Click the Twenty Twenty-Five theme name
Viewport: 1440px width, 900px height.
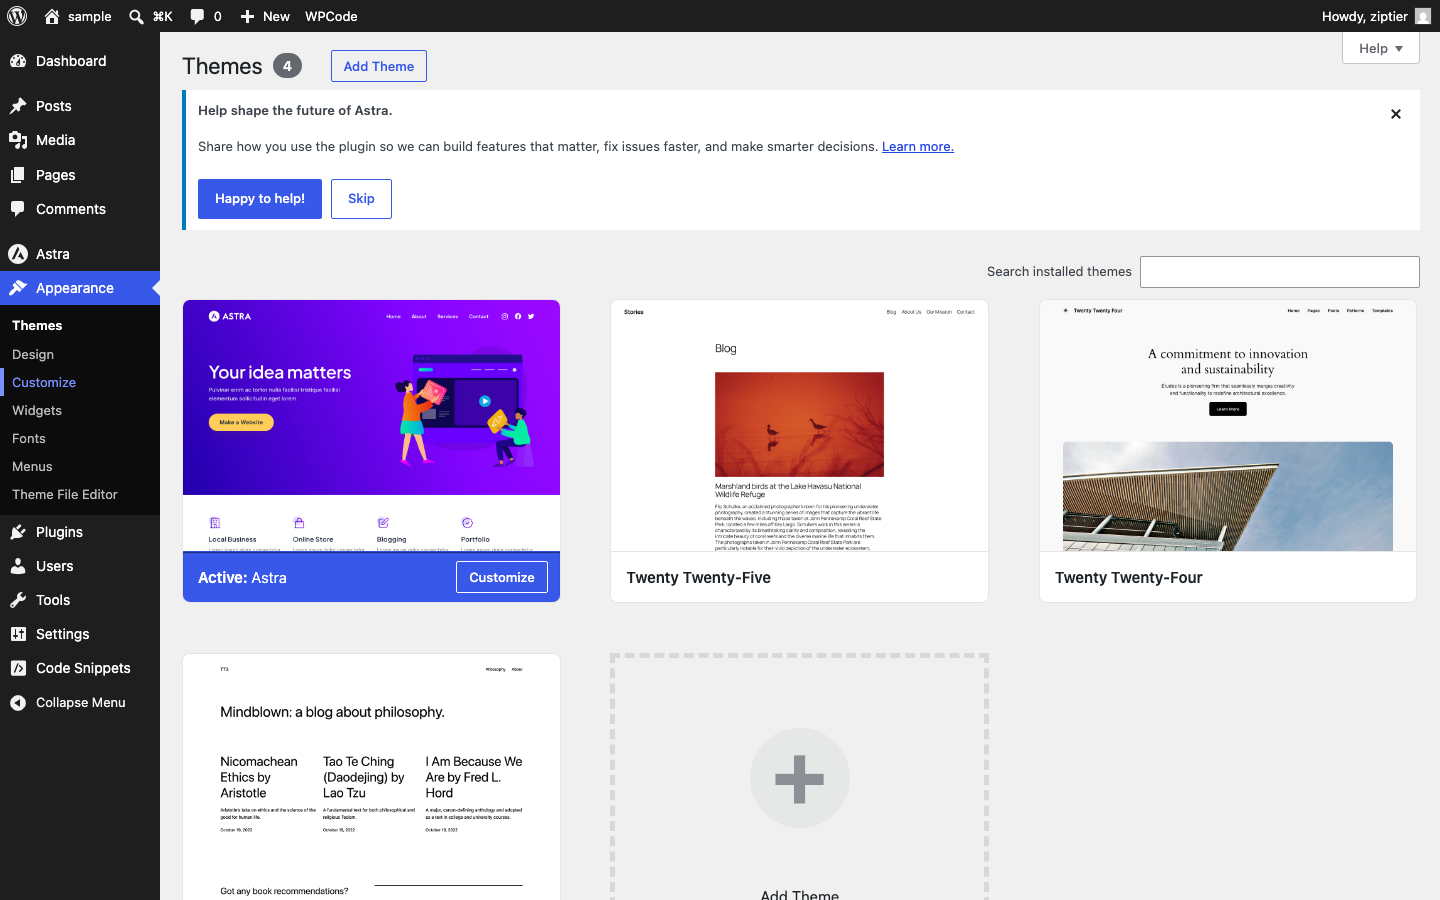click(698, 577)
